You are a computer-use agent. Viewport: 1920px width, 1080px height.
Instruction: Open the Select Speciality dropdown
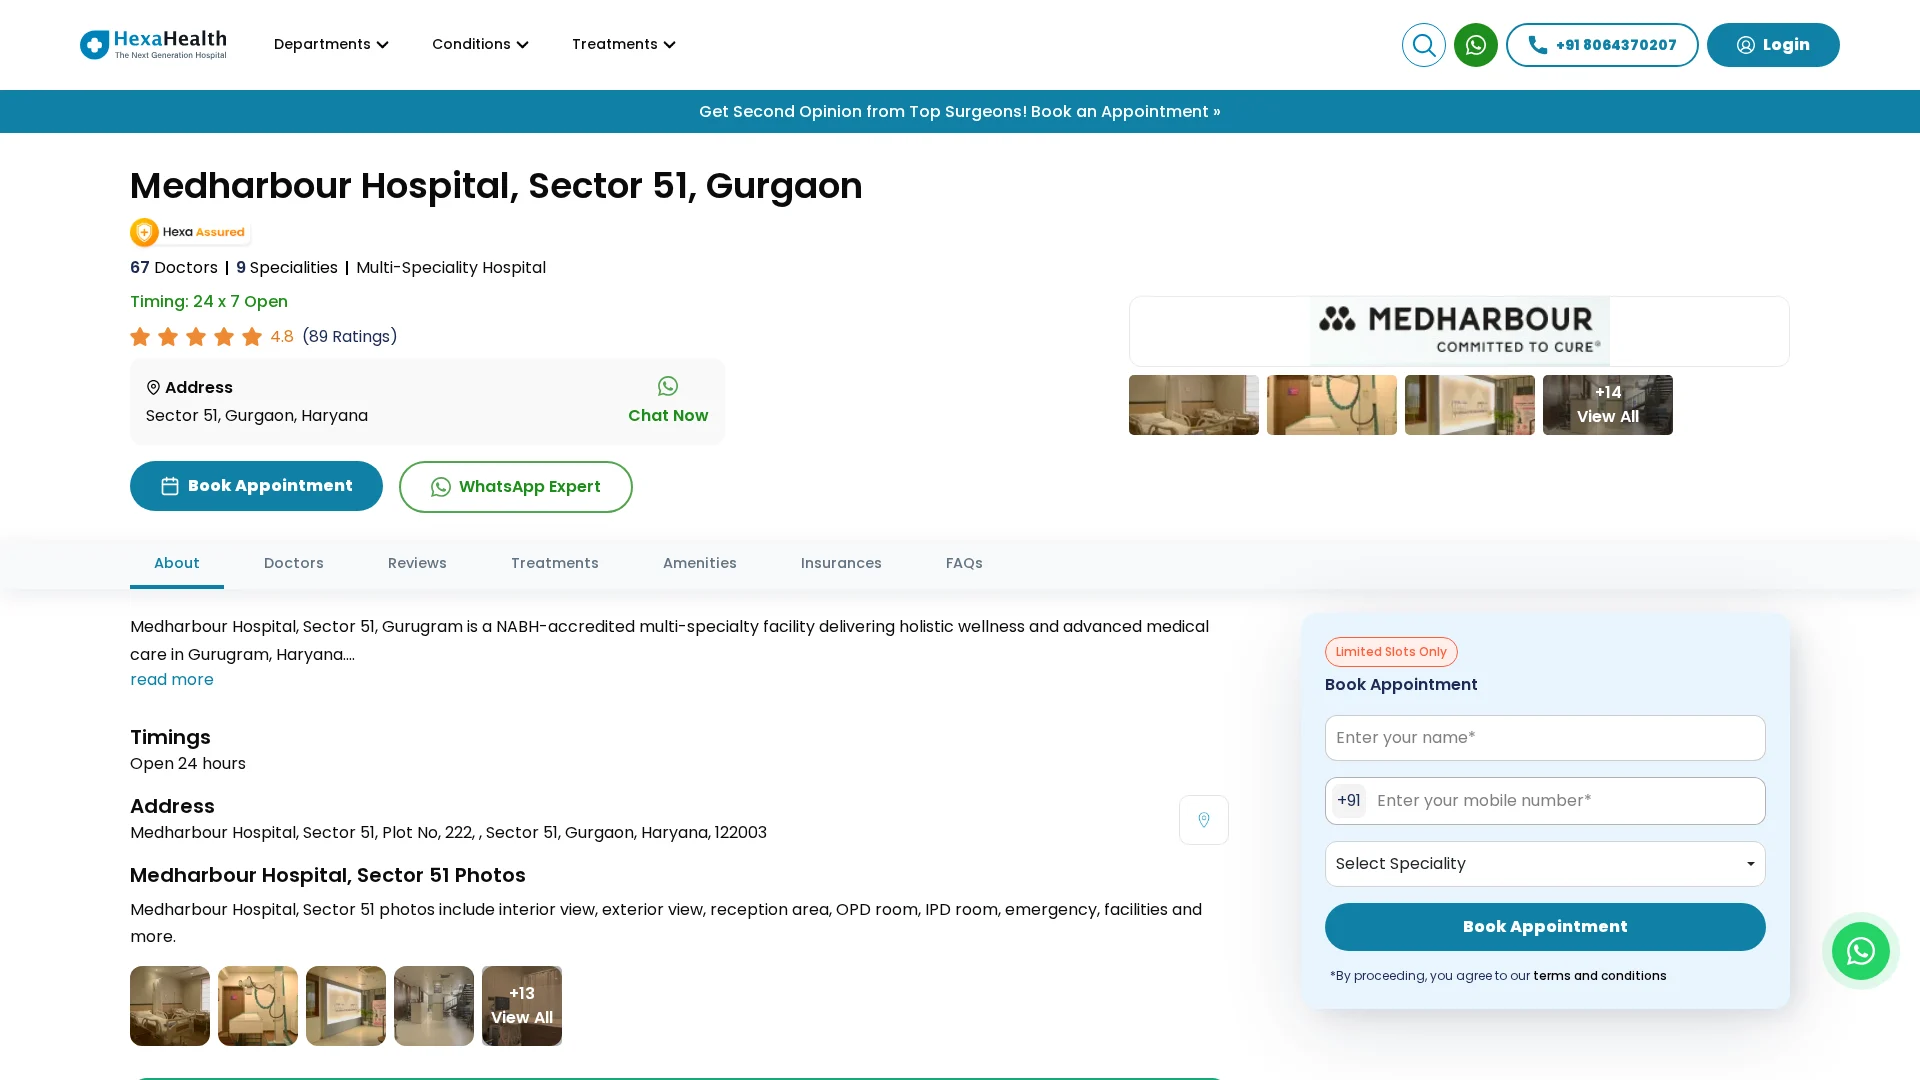tap(1545, 864)
